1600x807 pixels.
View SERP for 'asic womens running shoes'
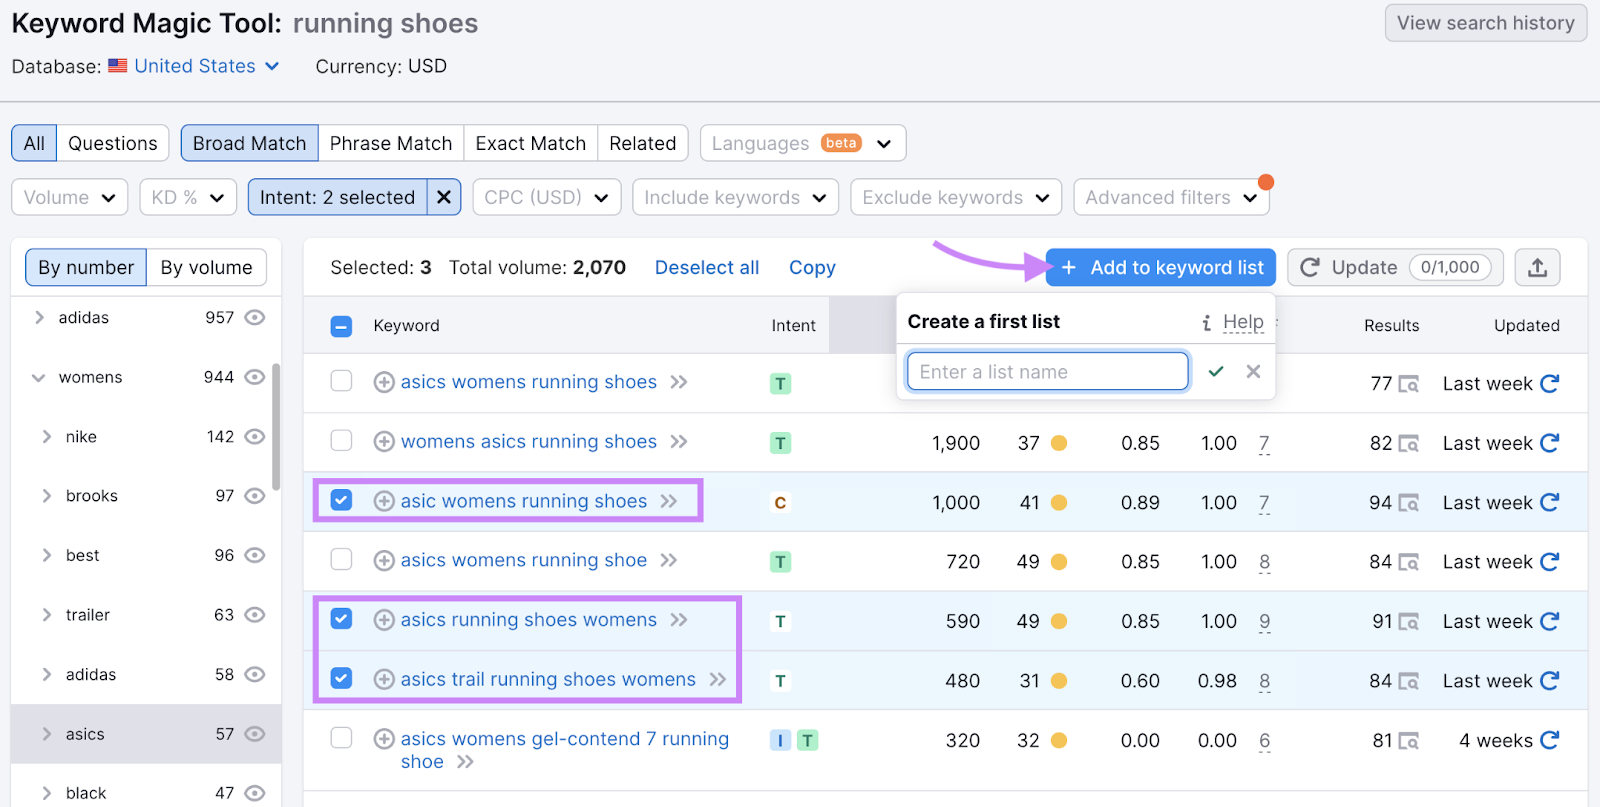1409,503
